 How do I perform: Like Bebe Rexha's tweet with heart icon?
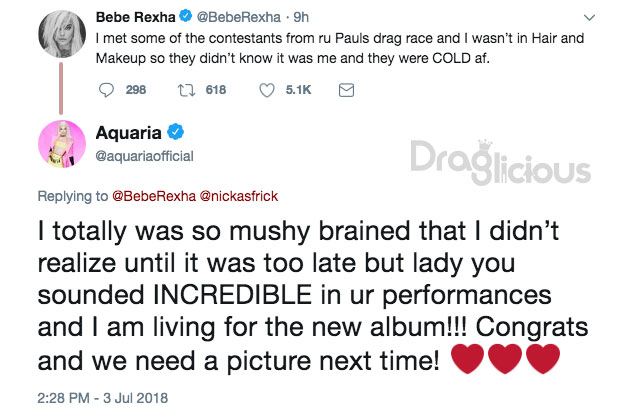[267, 90]
